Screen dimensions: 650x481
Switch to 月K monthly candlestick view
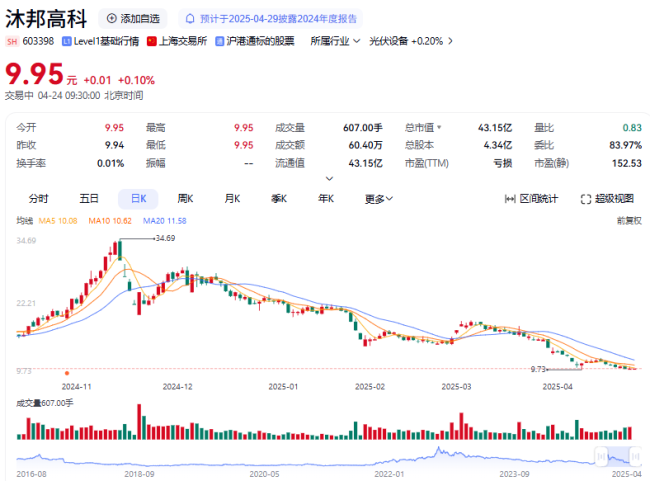(x=232, y=199)
